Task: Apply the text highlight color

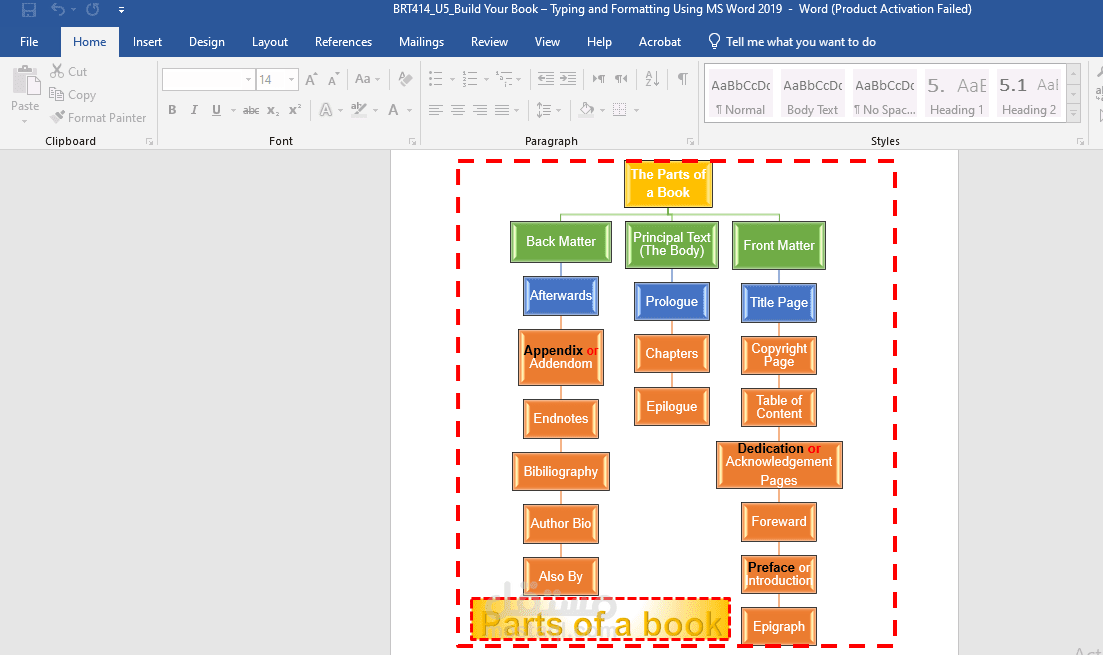Action: [x=359, y=110]
